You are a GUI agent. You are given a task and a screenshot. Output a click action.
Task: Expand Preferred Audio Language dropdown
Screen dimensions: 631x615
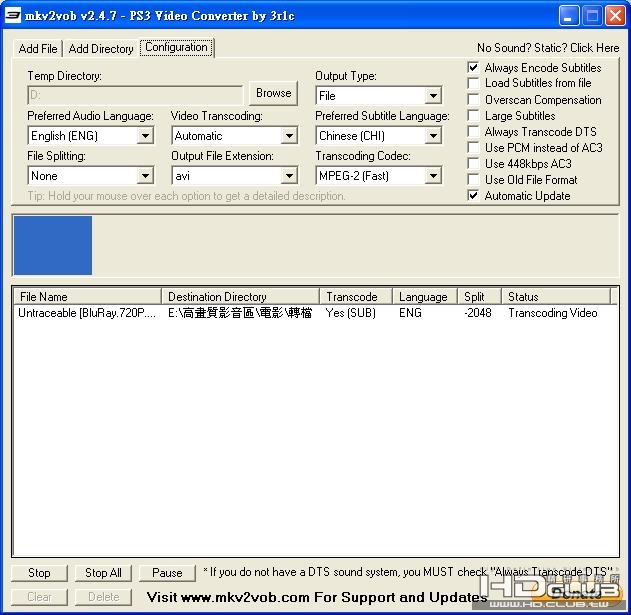(91, 136)
